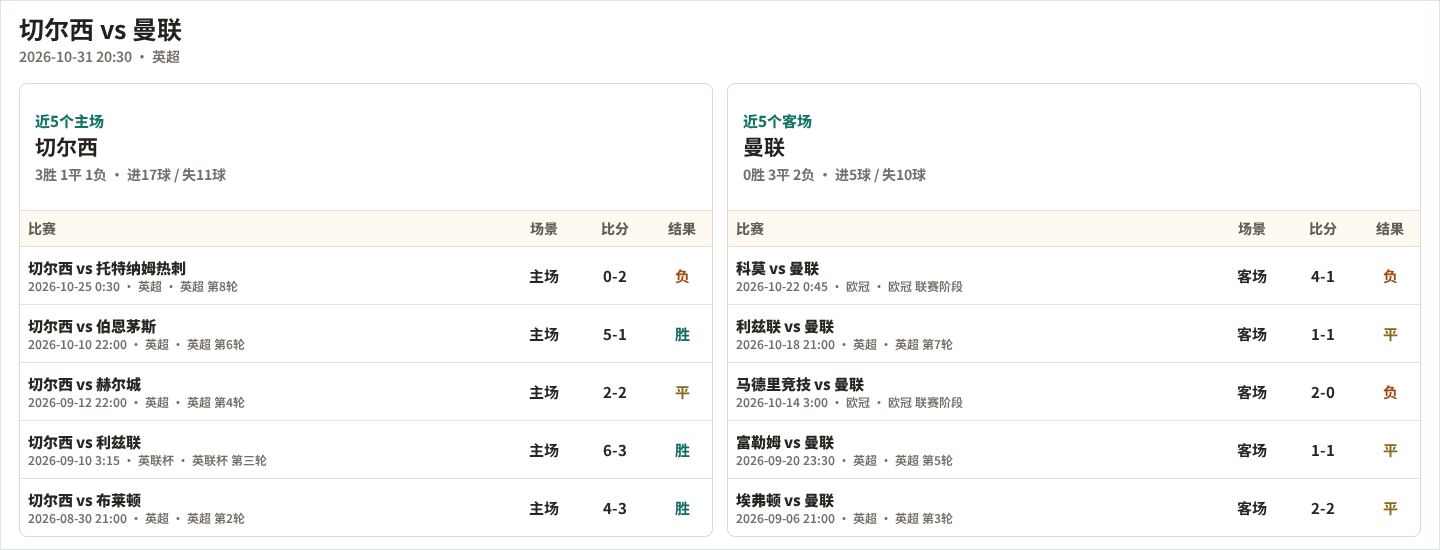Screen dimensions: 1440x550
Task: Click the 2-2 score for 赫尔城 match
Action: (x=615, y=392)
